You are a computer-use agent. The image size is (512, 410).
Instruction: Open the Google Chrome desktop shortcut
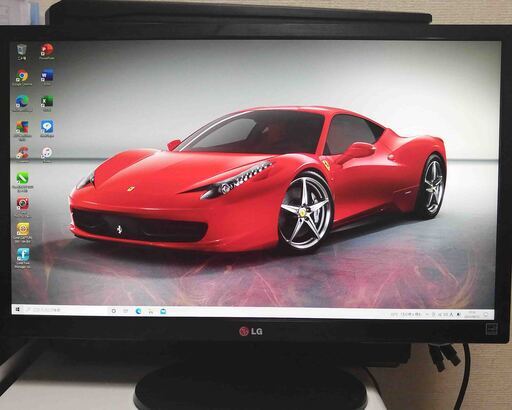coord(22,78)
